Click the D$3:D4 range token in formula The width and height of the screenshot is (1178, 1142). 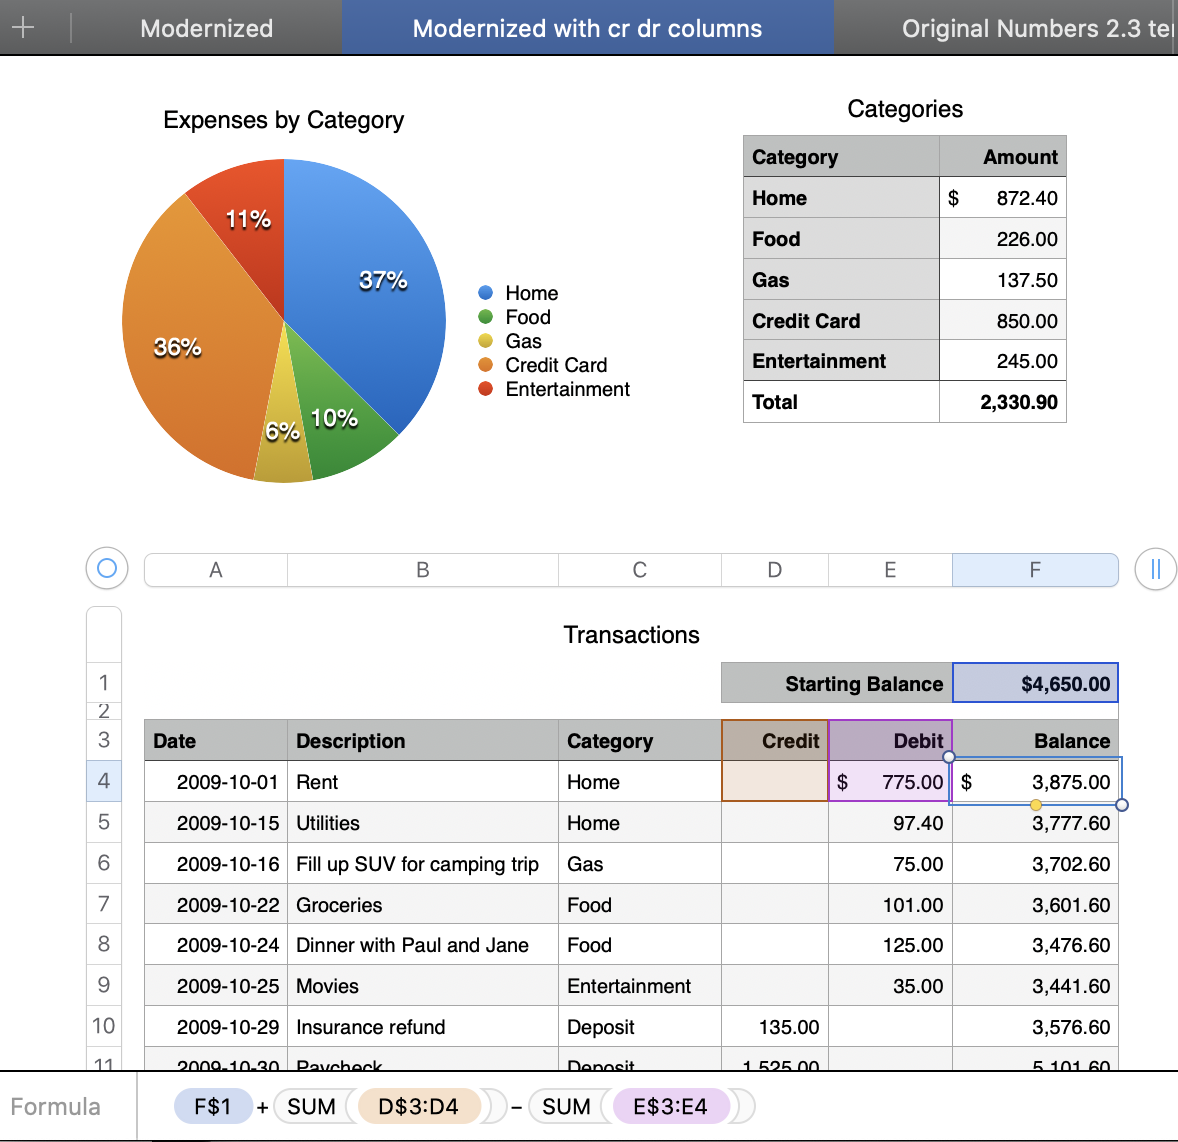[x=418, y=1107]
